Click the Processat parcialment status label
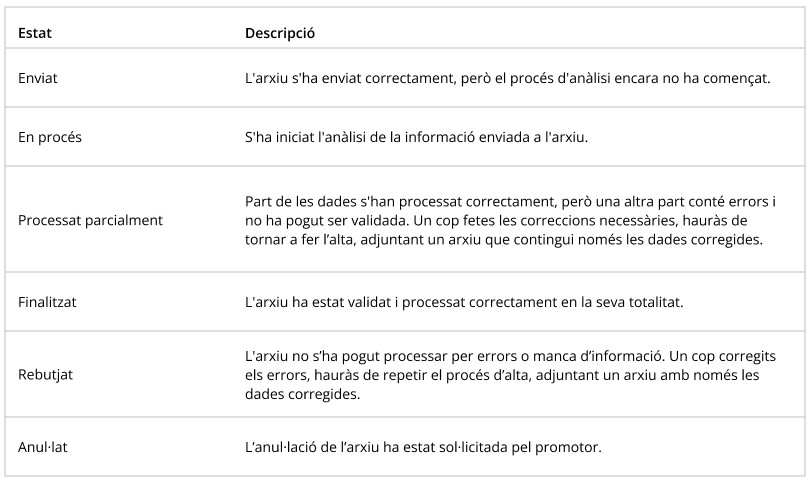812x482 pixels. (90, 219)
